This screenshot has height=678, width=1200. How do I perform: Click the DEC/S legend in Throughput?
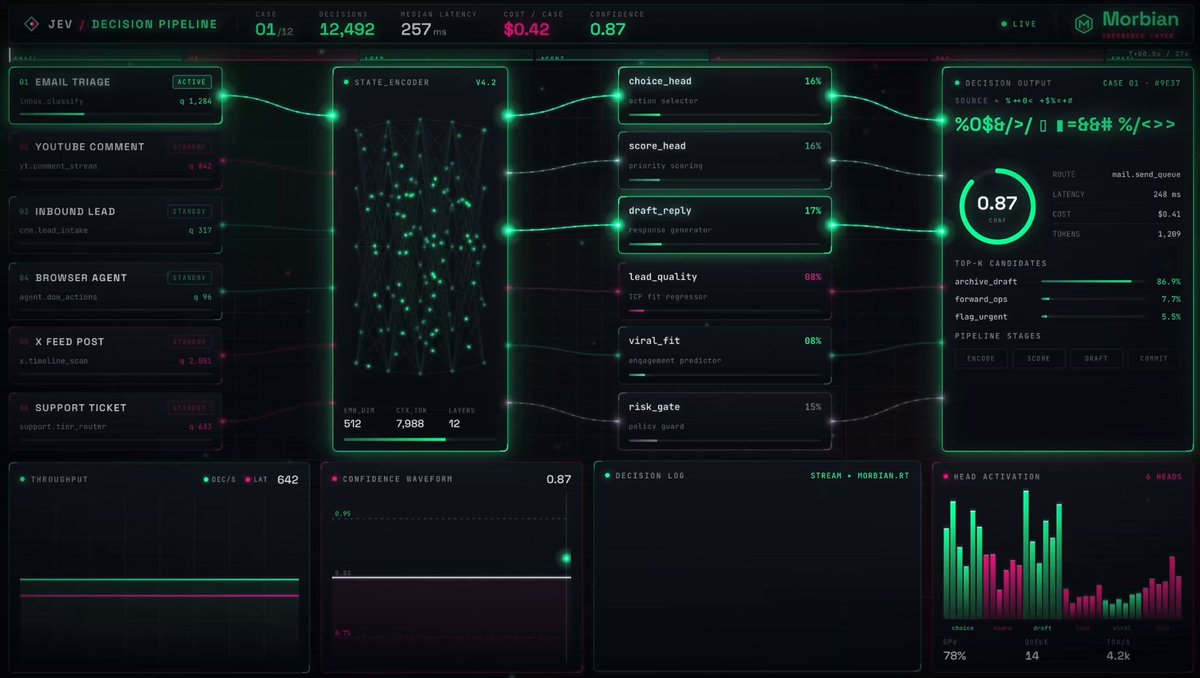click(219, 480)
